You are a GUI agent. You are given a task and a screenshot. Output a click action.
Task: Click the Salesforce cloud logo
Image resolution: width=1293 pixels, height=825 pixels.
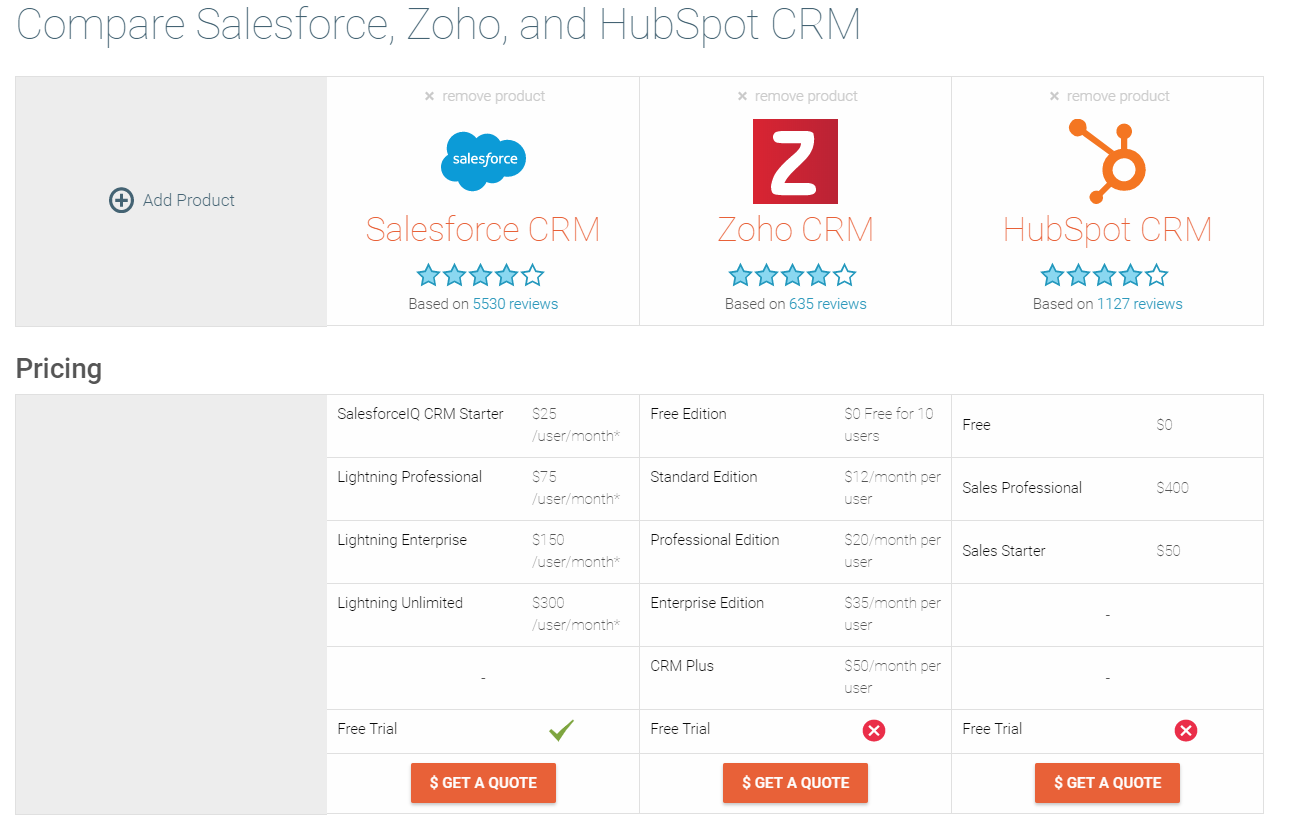coord(483,161)
